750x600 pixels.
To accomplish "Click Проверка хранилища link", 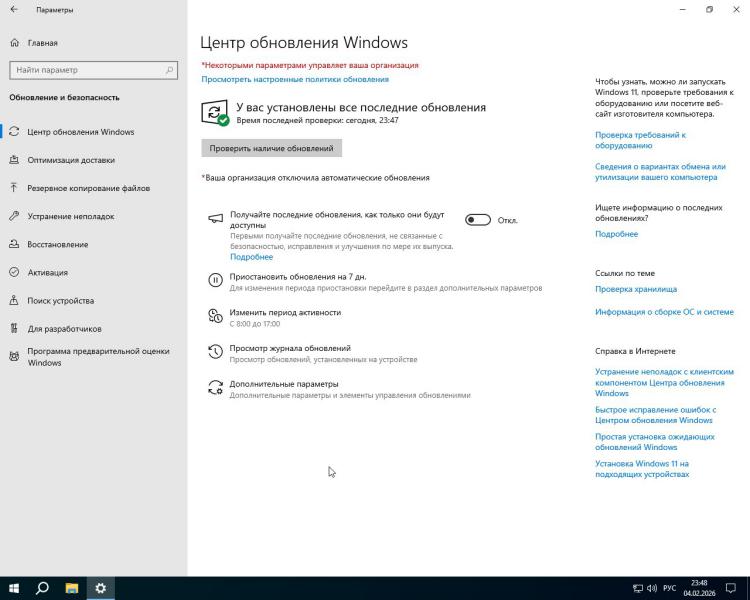I will coord(636,289).
